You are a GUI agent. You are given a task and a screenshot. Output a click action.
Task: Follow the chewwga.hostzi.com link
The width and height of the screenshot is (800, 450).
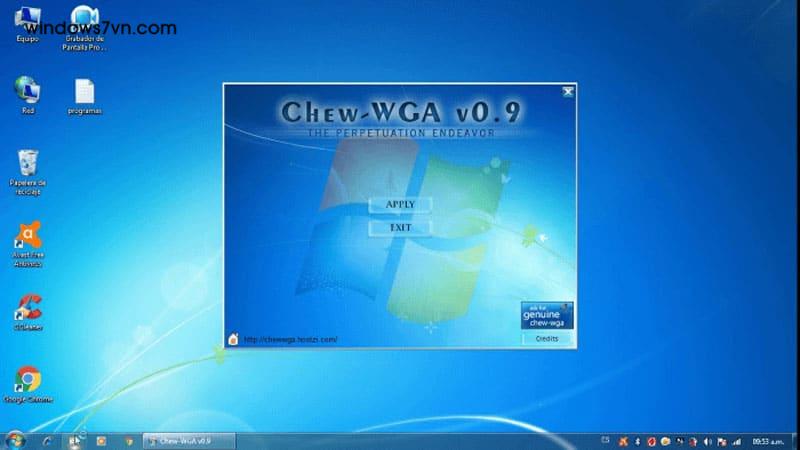289,339
